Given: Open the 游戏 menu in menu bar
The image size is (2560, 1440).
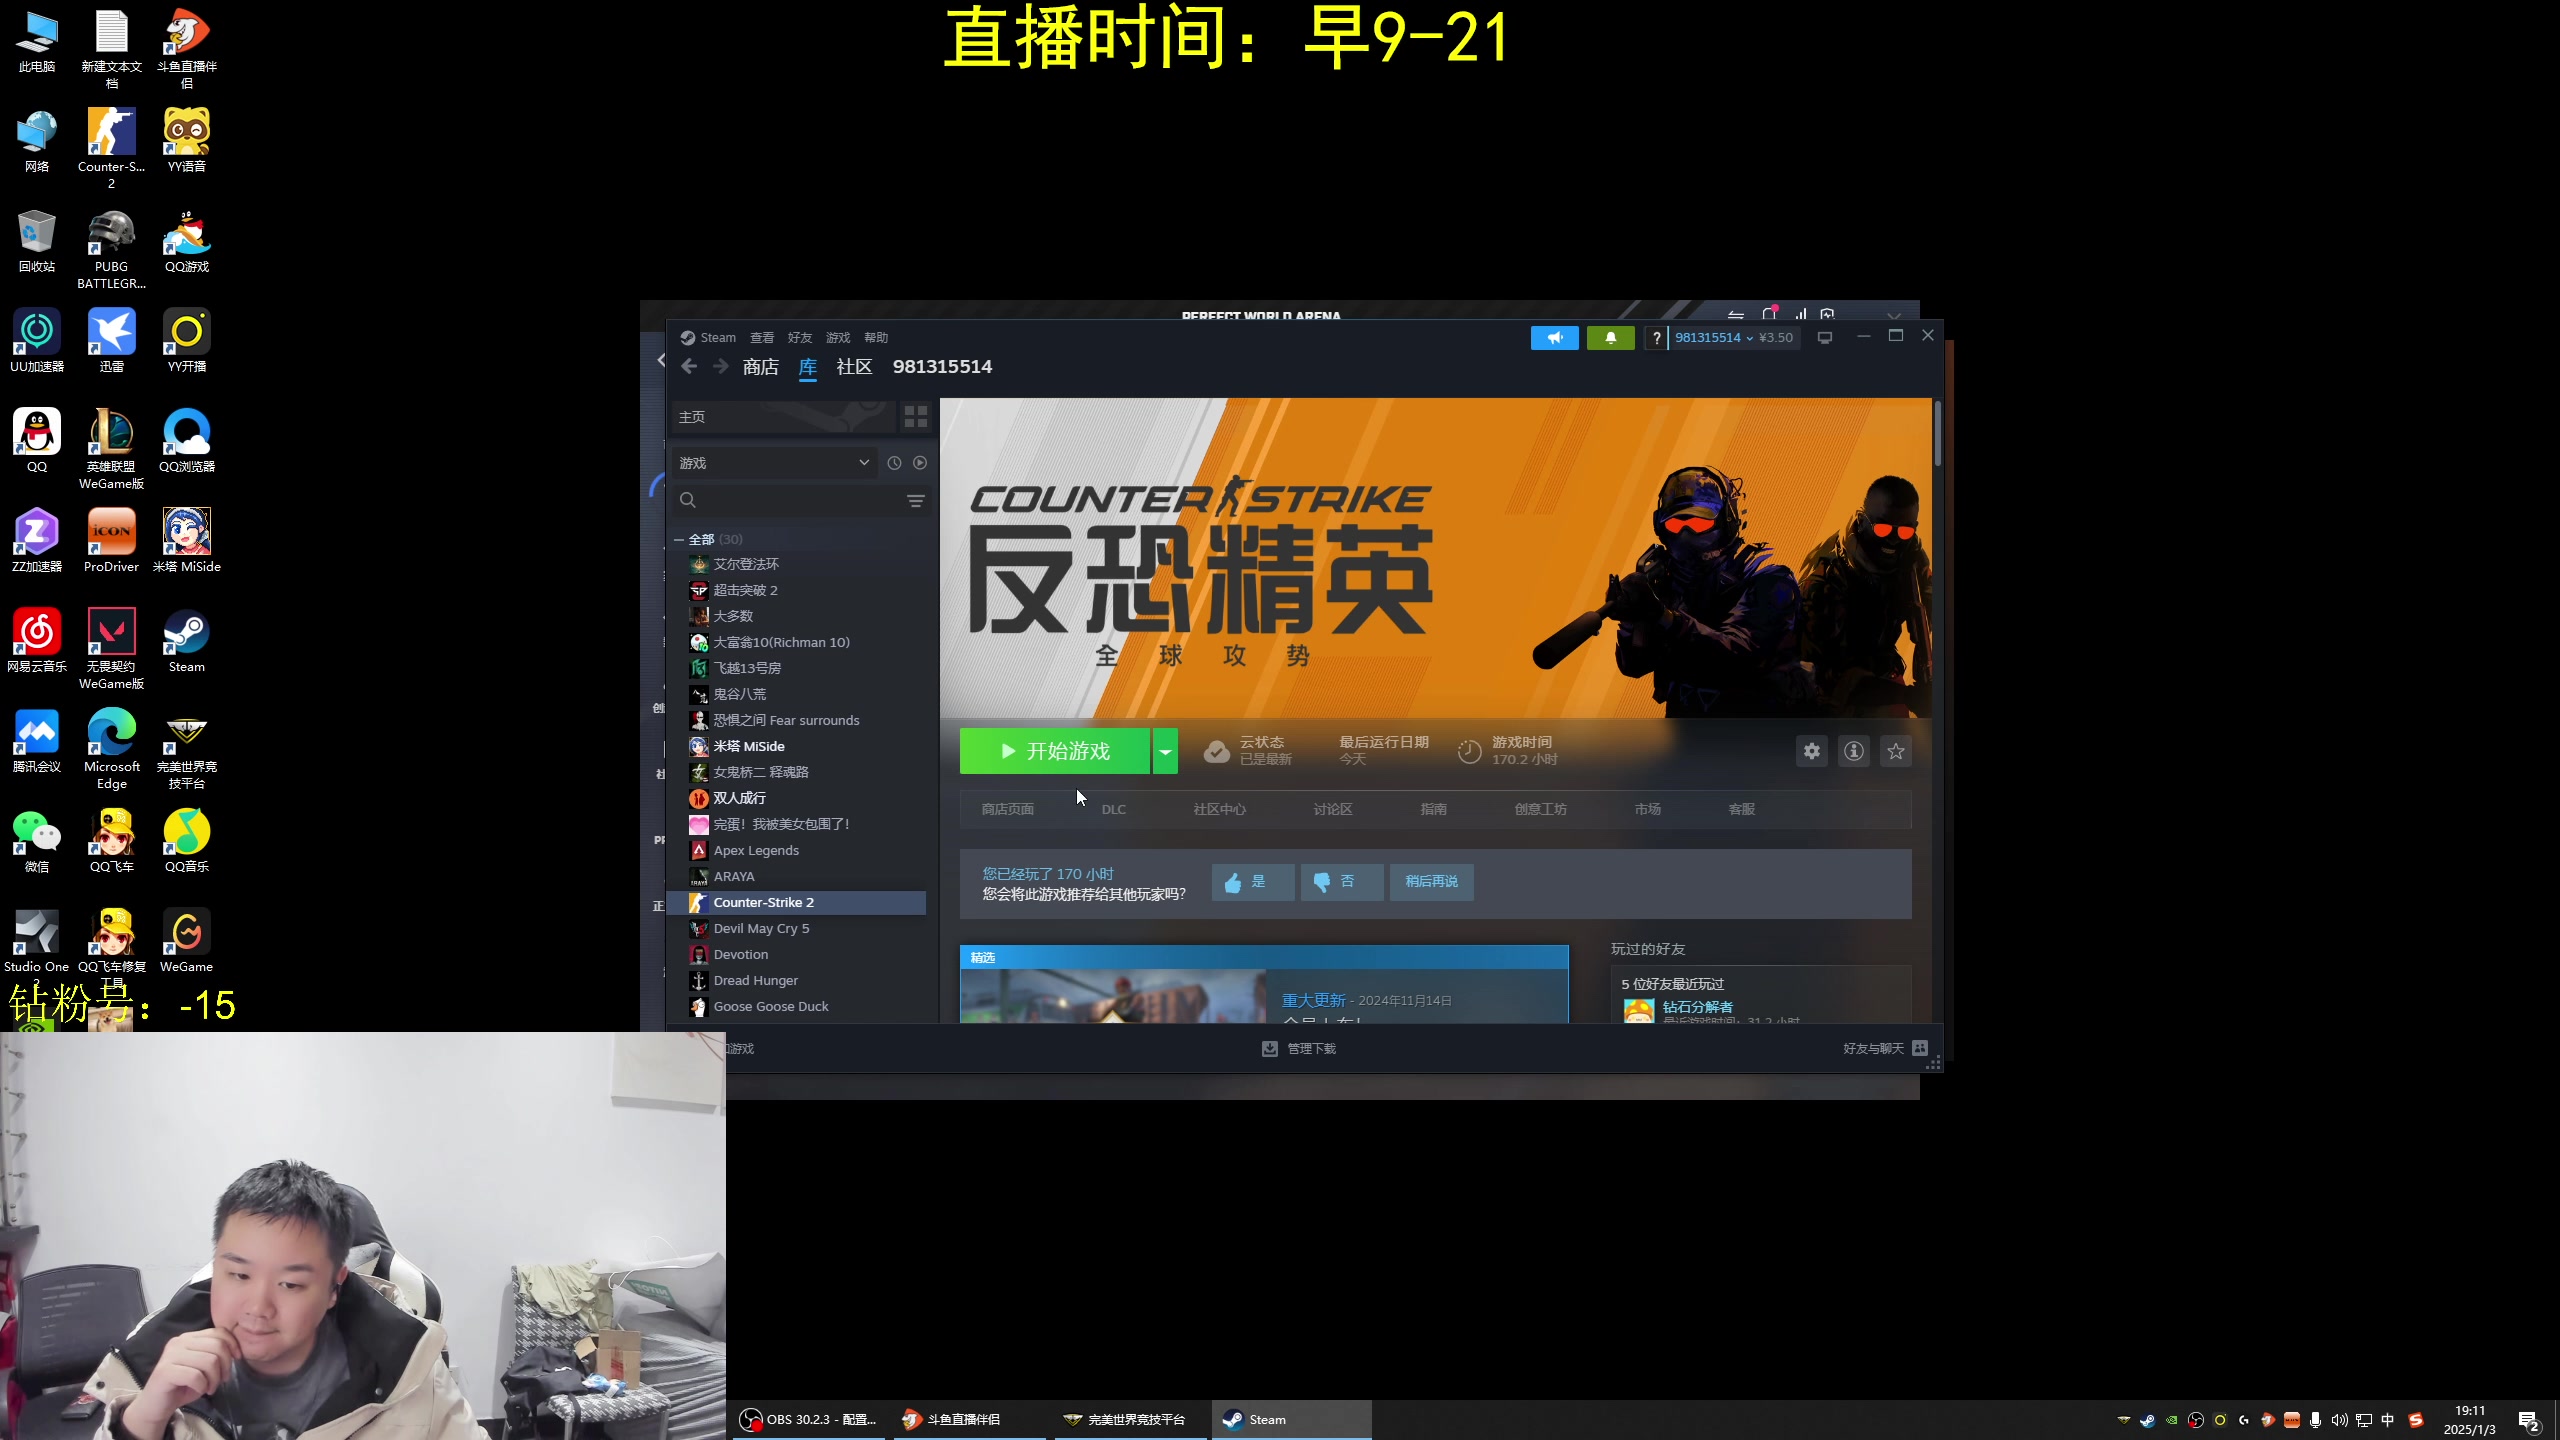Looking at the screenshot, I should point(838,338).
